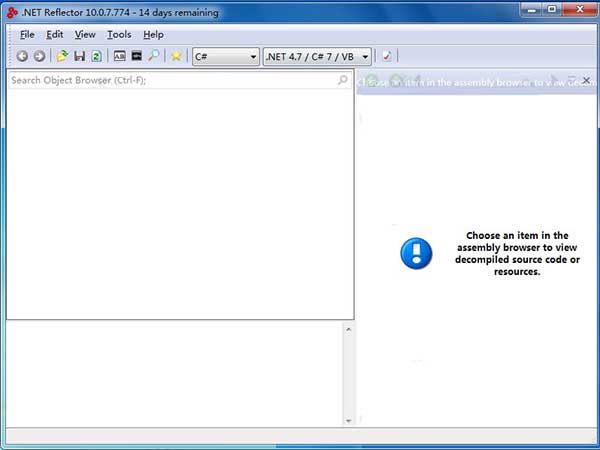The image size is (600, 450).
Task: Open the black source view icon
Action: pos(137,56)
